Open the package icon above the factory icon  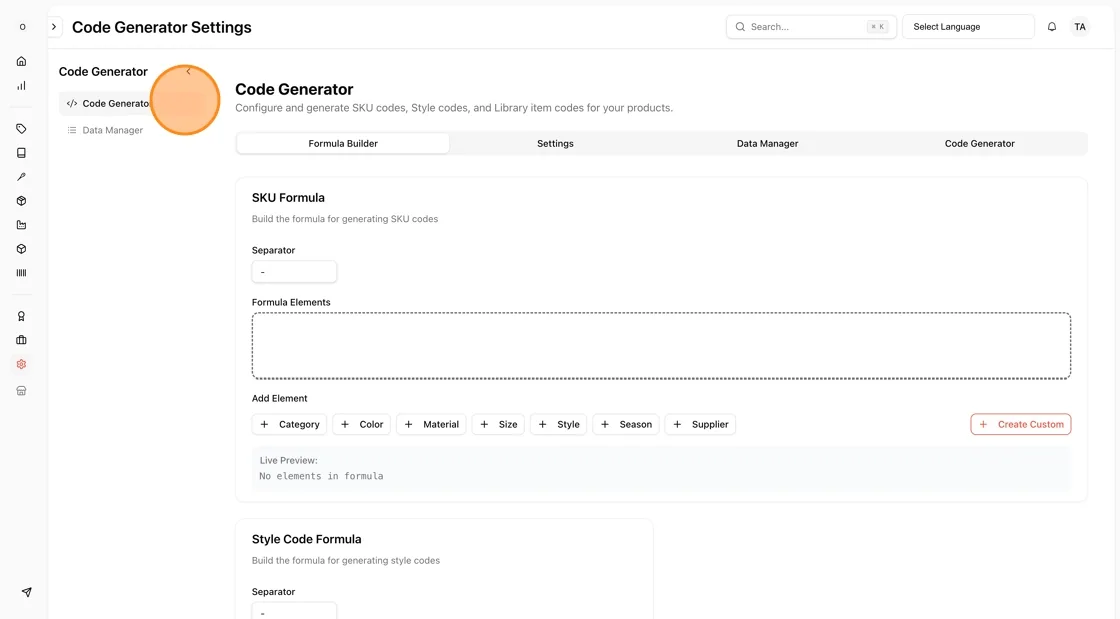click(21, 201)
